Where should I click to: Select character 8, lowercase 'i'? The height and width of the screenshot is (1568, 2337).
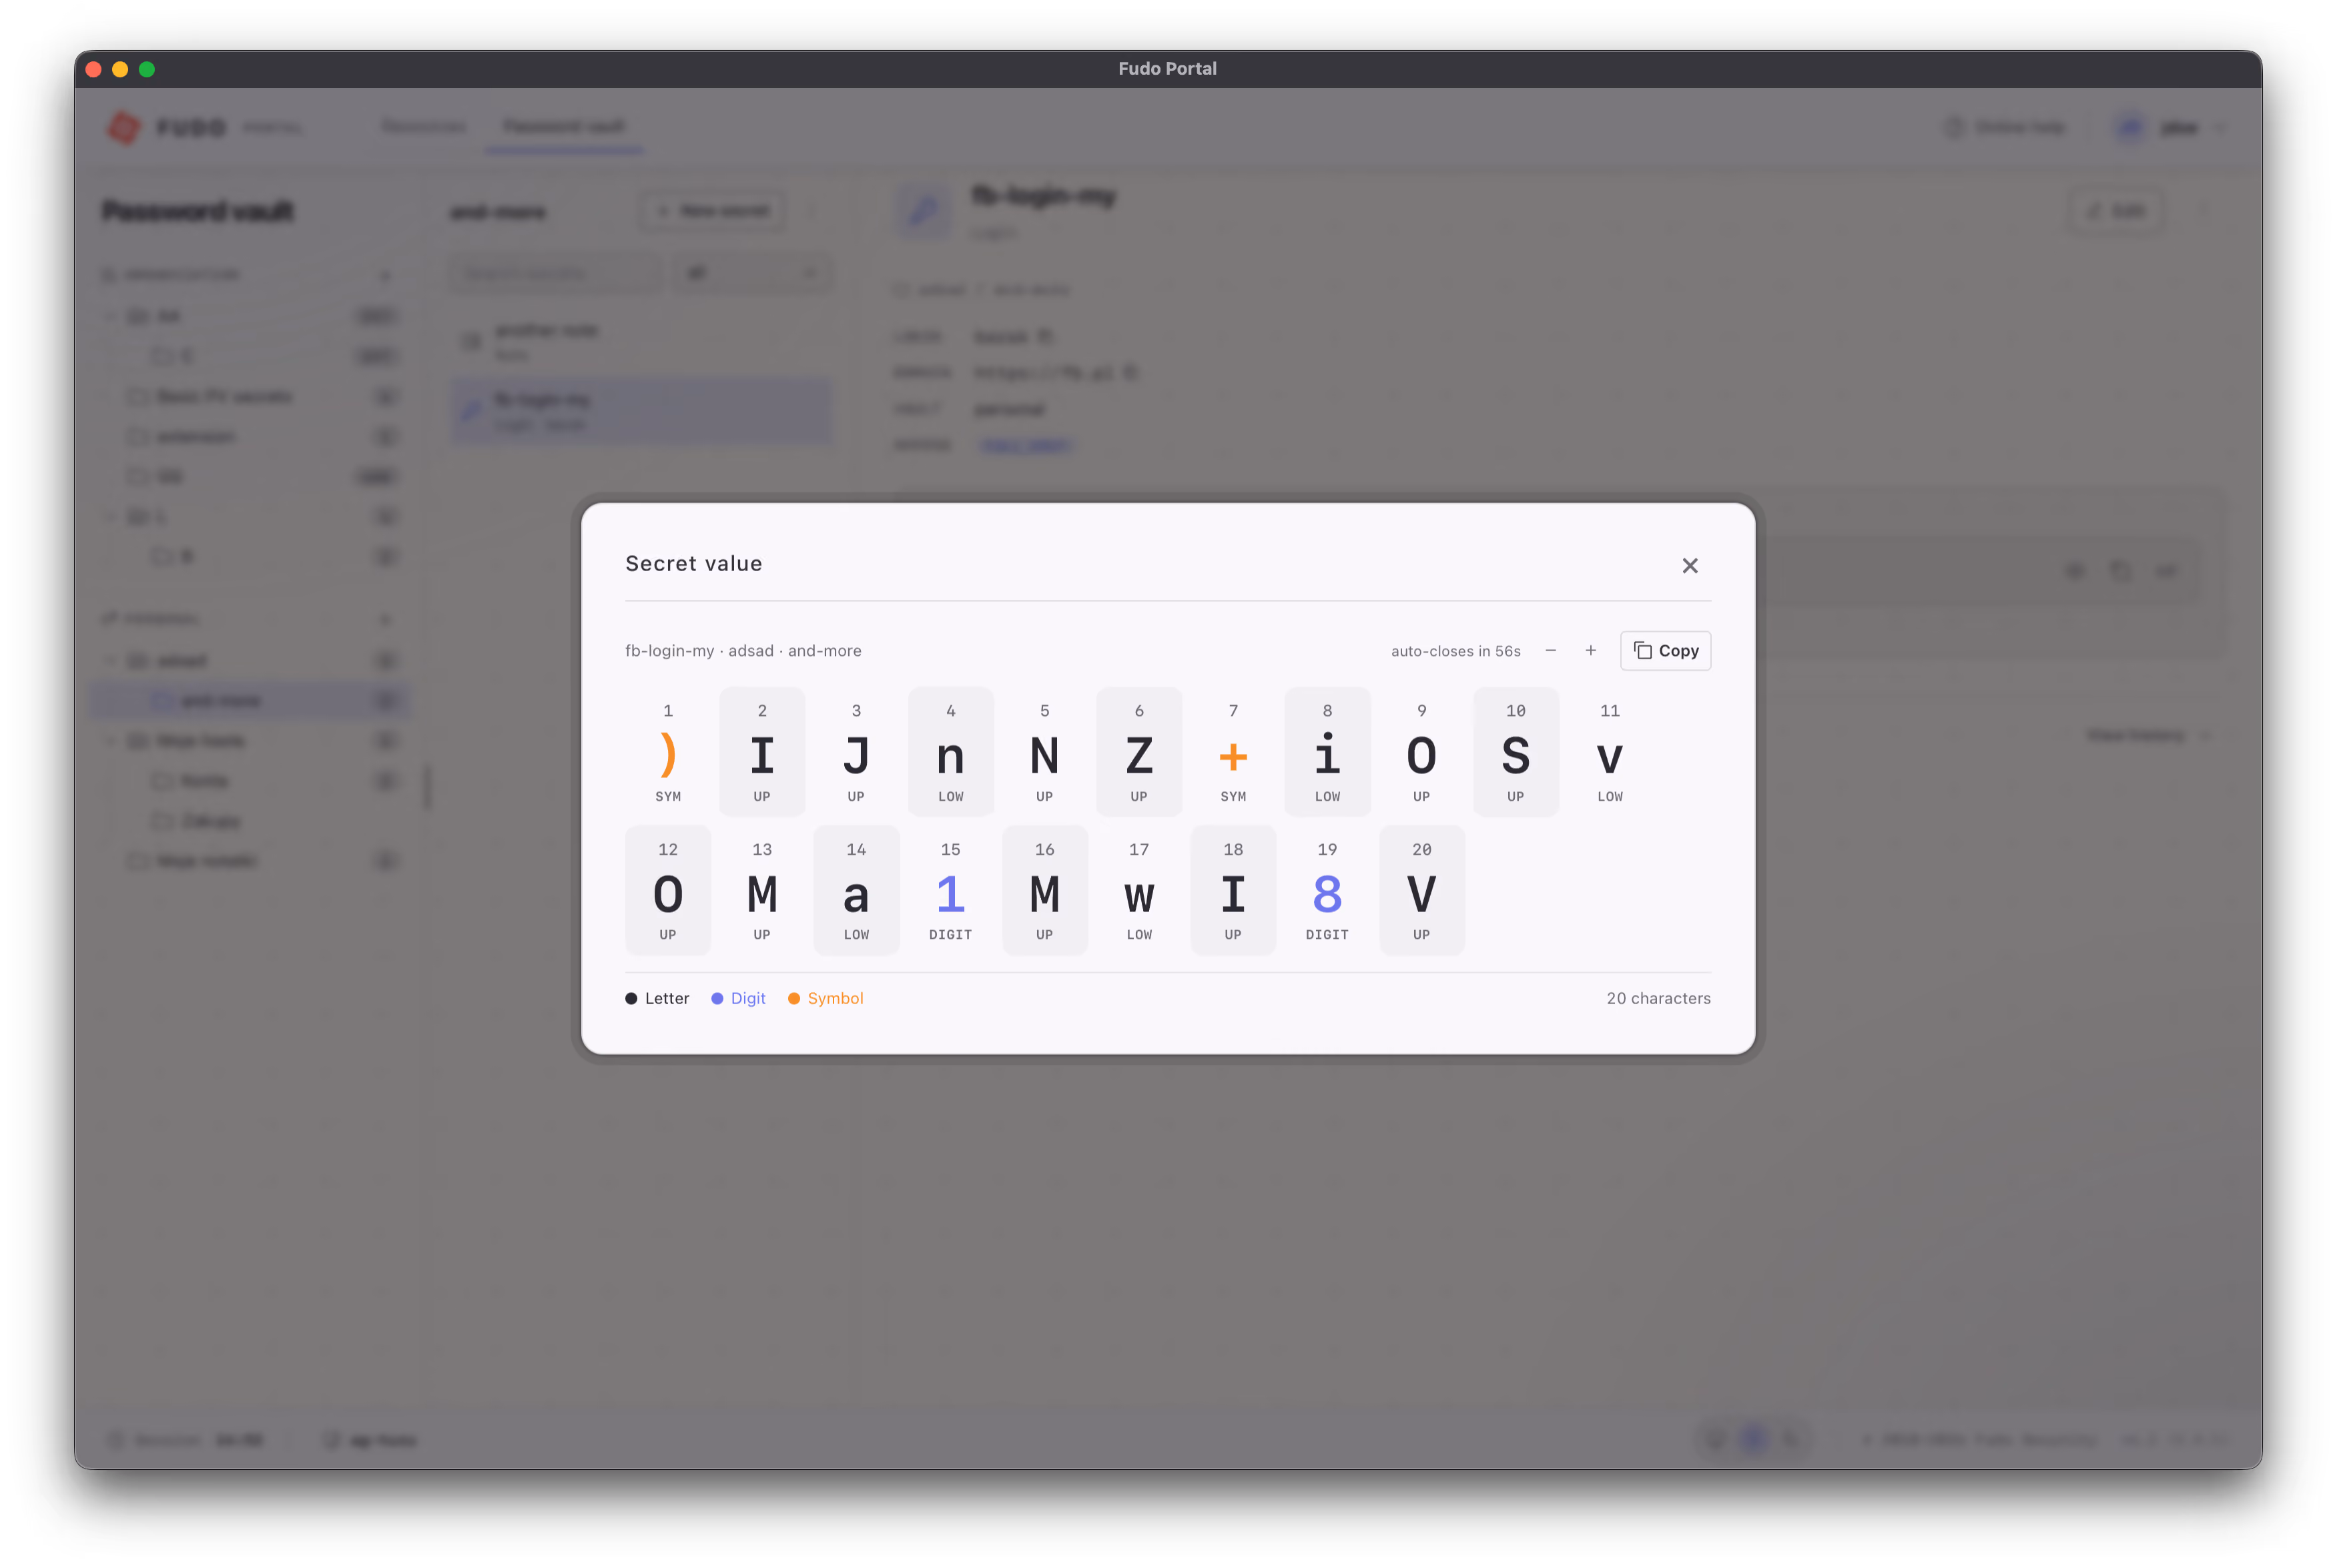[x=1327, y=752]
